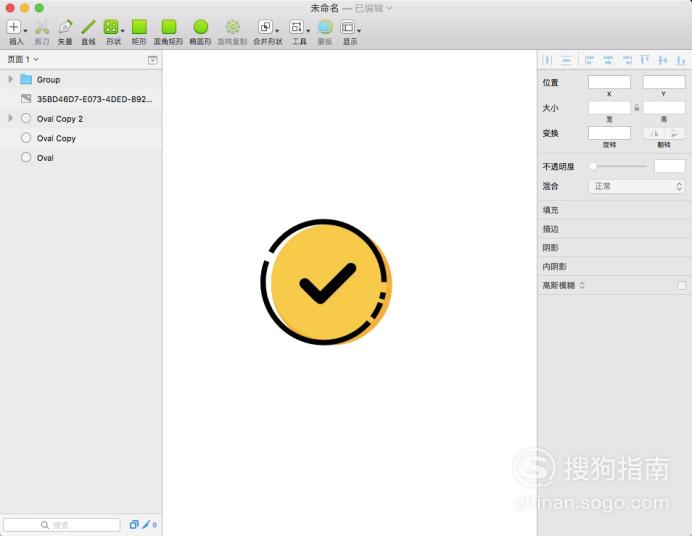Click the align vertical middle icon
Screen dimensions: 692x536
coord(663,60)
